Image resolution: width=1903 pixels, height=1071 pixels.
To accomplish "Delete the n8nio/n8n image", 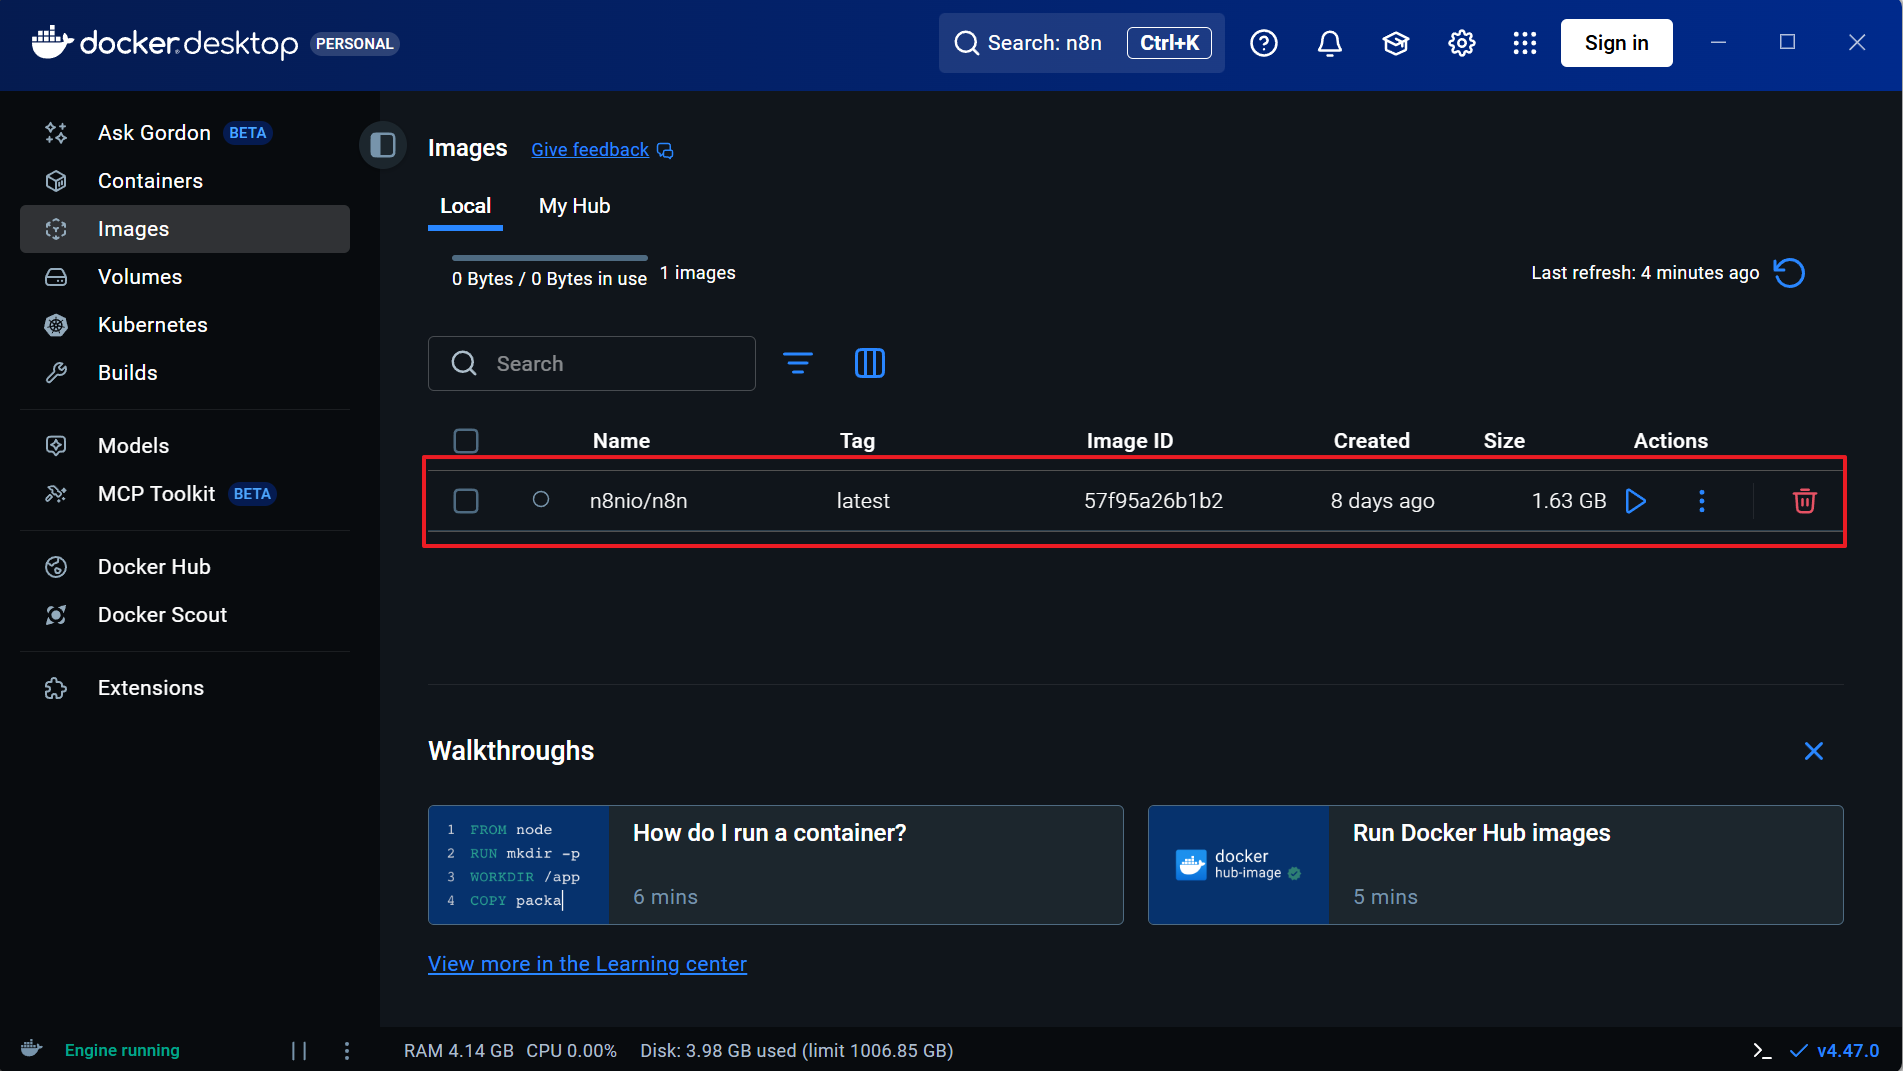I will click(x=1804, y=501).
